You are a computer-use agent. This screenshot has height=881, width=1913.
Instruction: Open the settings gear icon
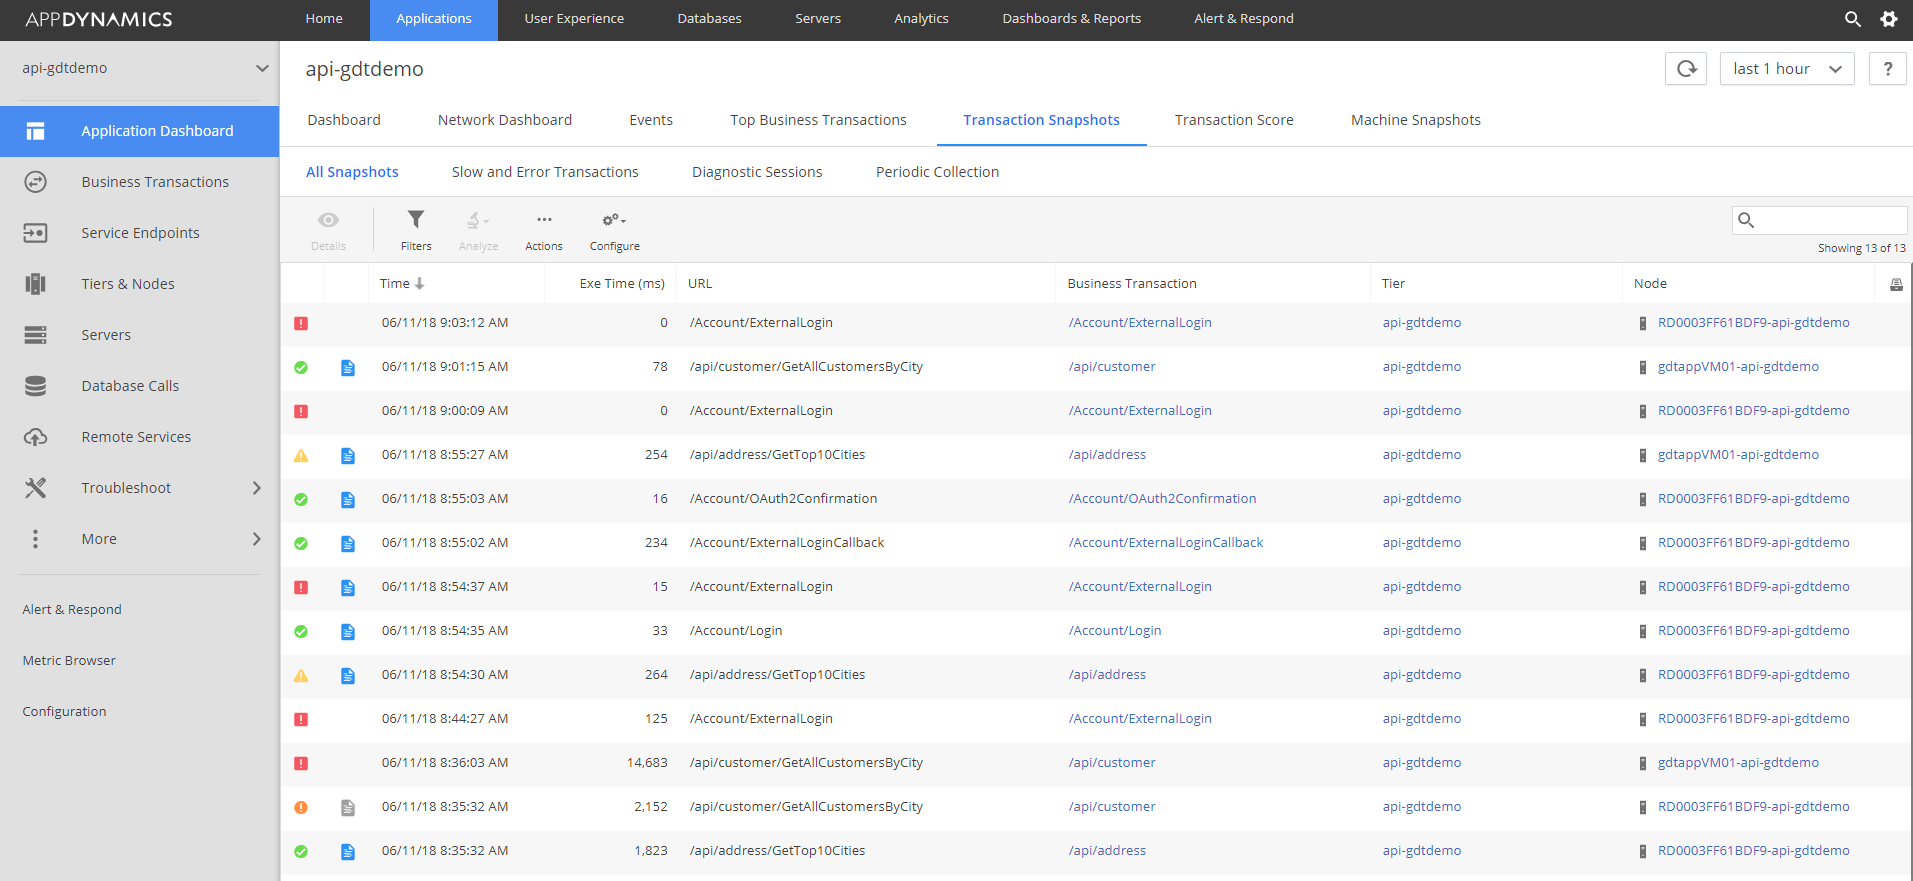(1889, 19)
